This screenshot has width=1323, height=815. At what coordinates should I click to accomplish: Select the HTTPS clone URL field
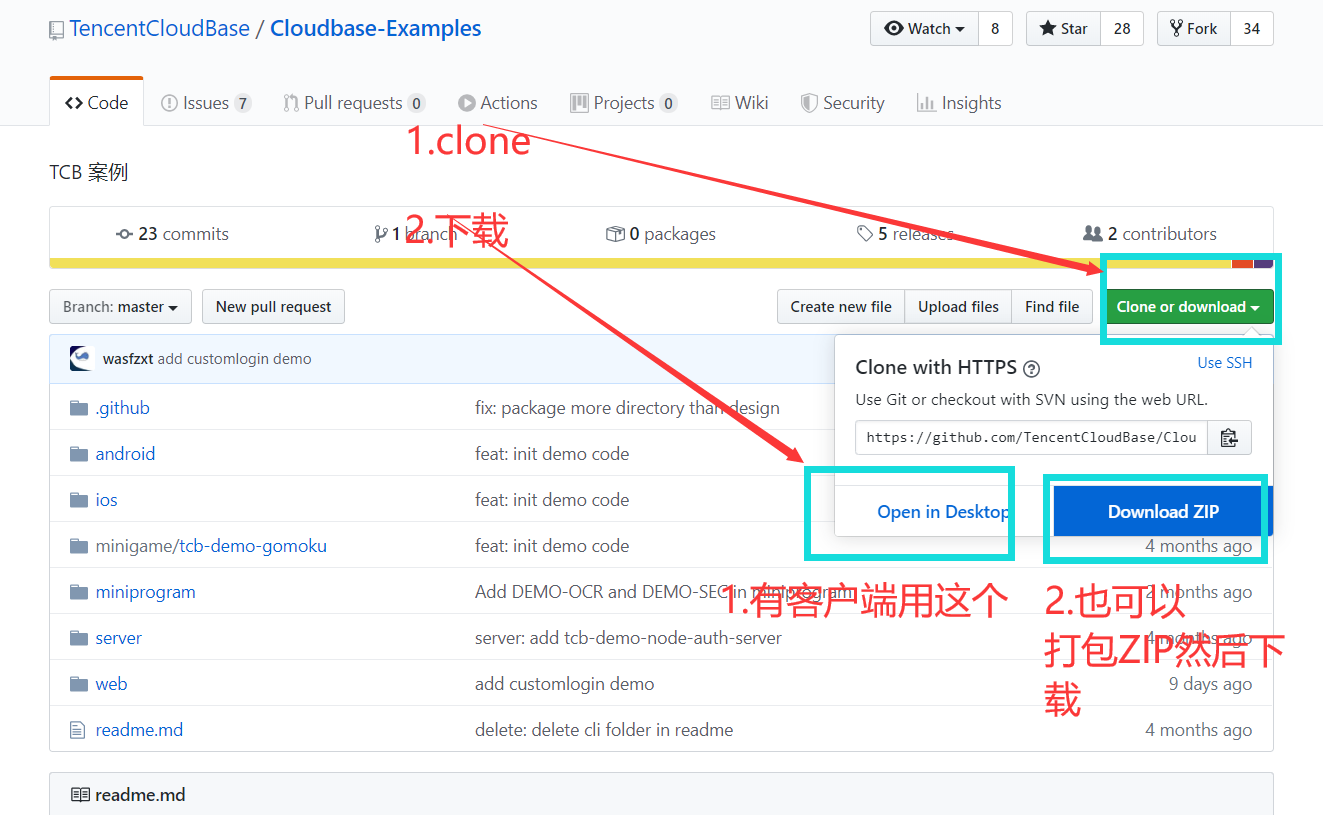[1031, 437]
